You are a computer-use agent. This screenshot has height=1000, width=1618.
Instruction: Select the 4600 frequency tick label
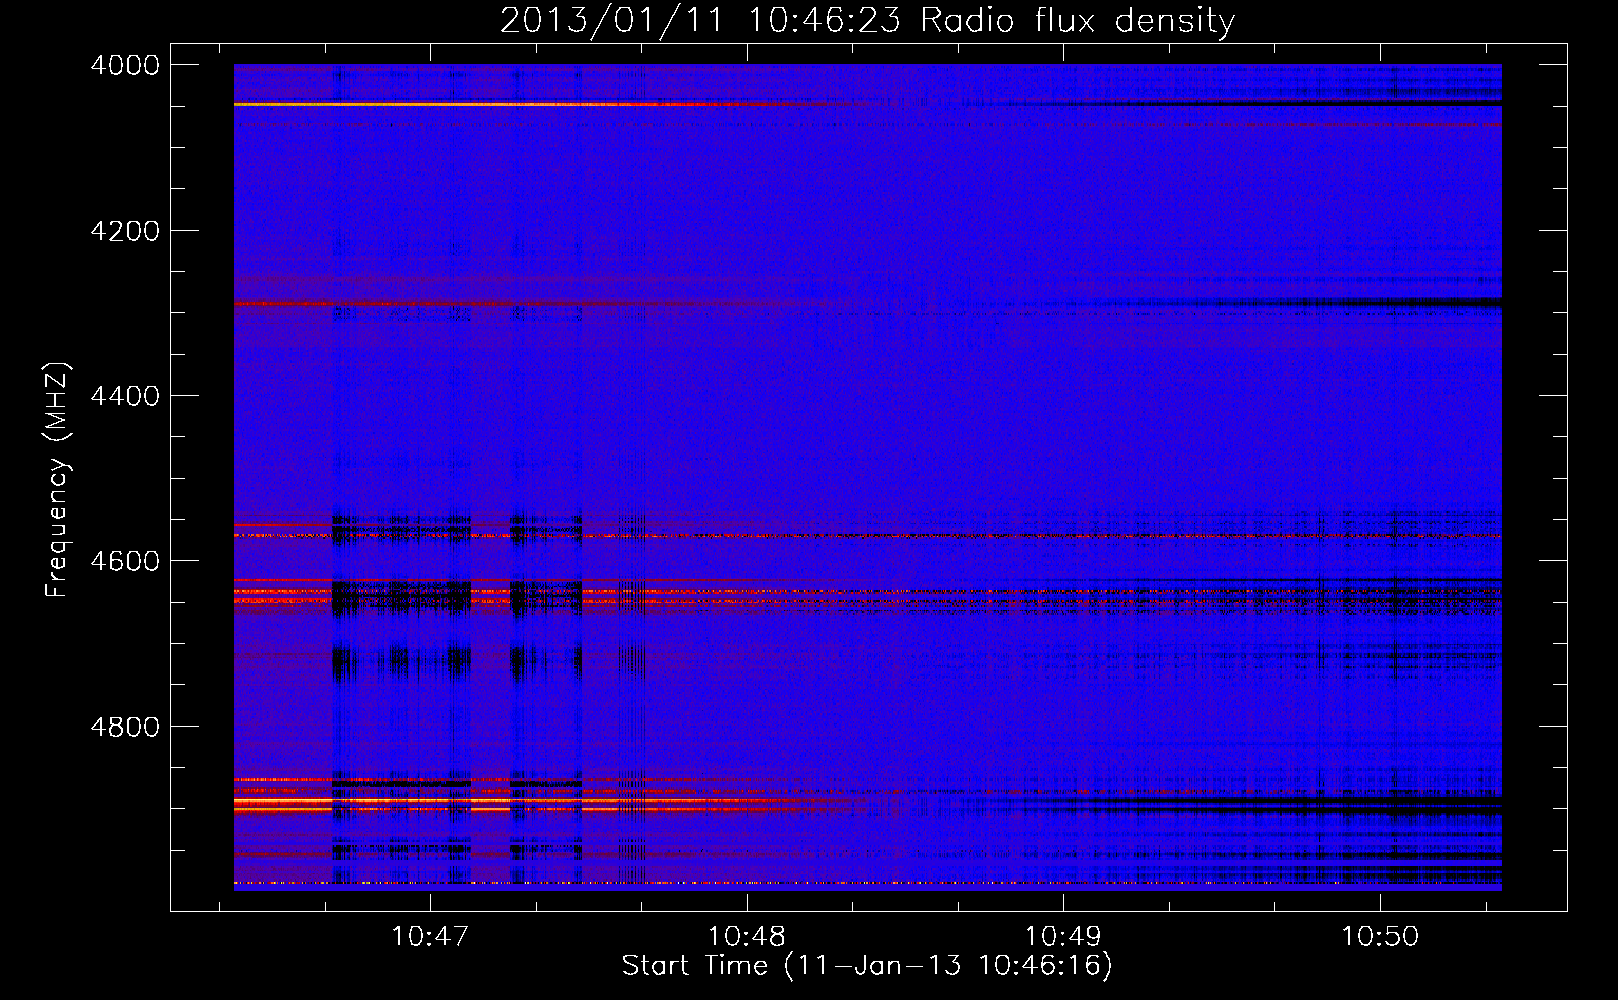[125, 561]
